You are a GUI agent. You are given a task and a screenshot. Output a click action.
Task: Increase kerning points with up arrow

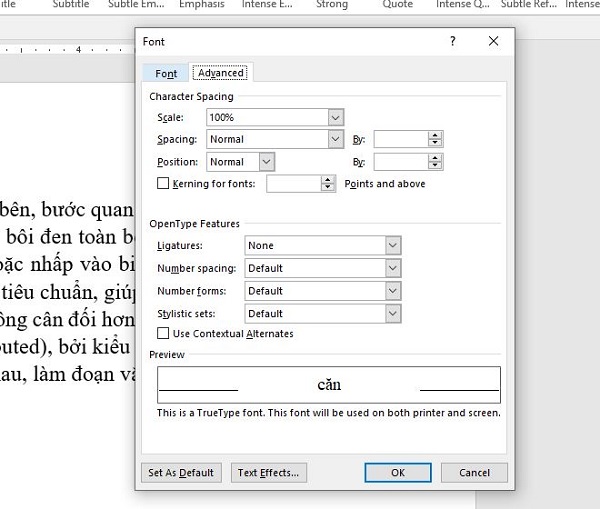tap(328, 180)
